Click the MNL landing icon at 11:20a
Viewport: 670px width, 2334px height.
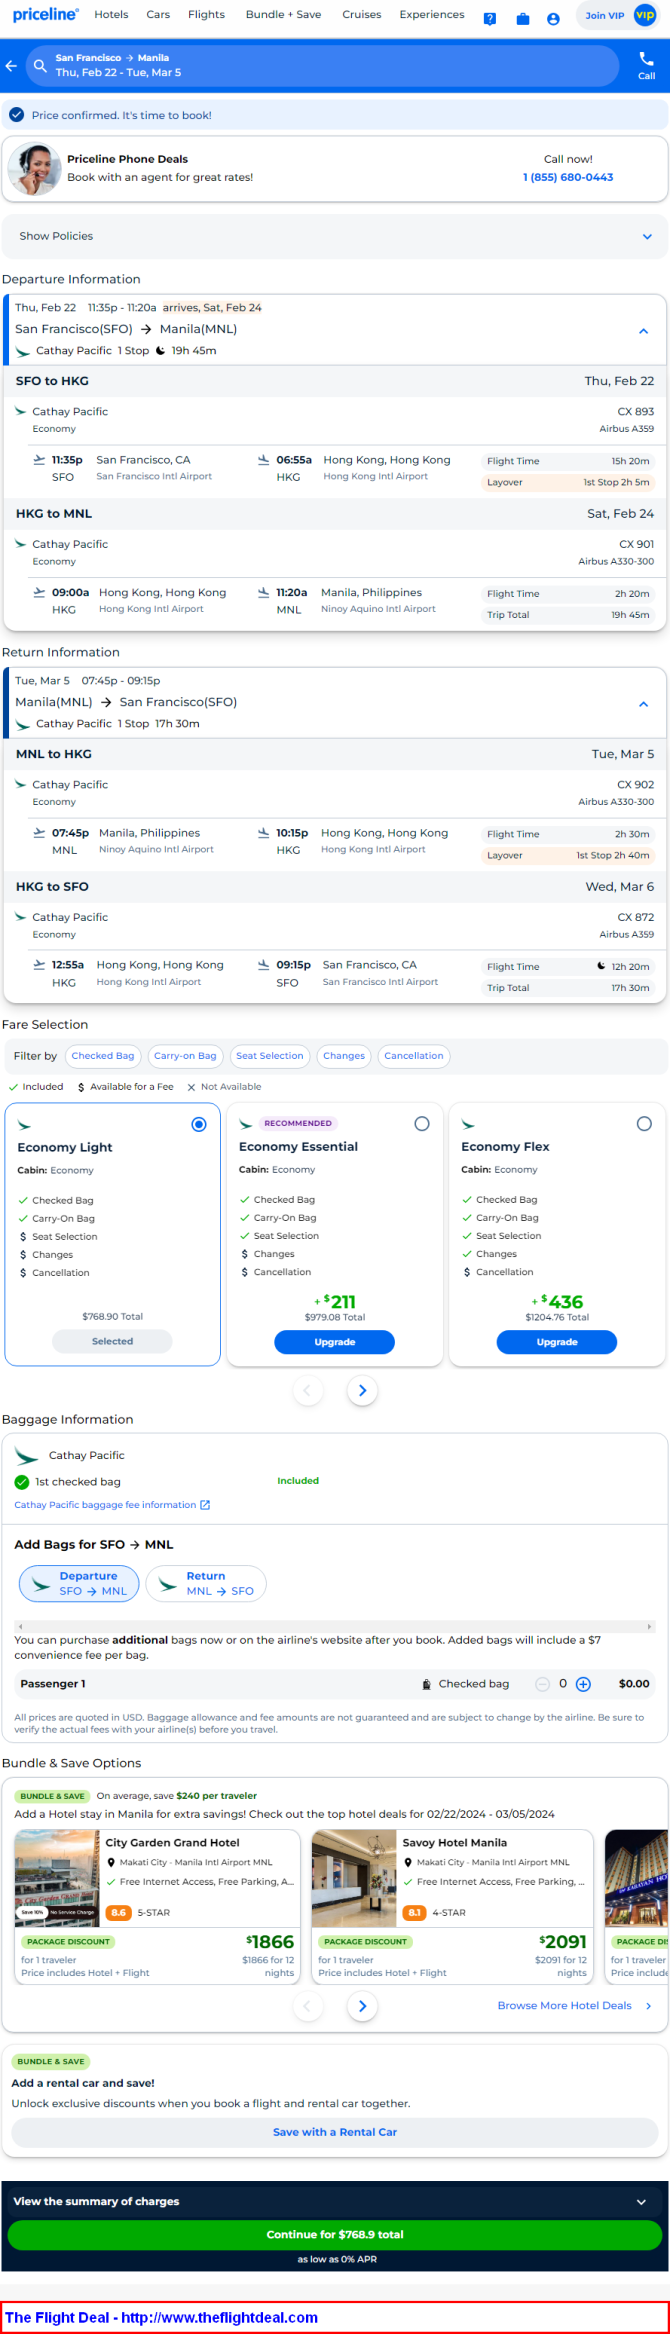point(263,593)
